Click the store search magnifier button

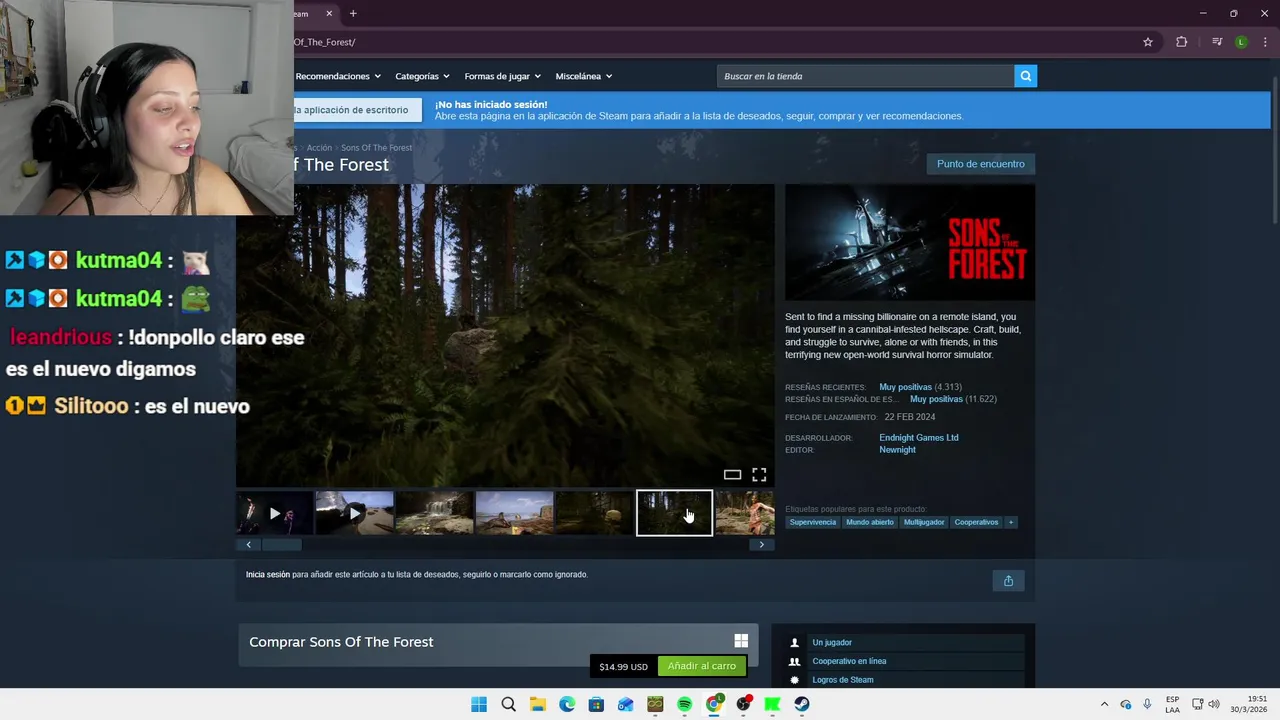point(1025,76)
